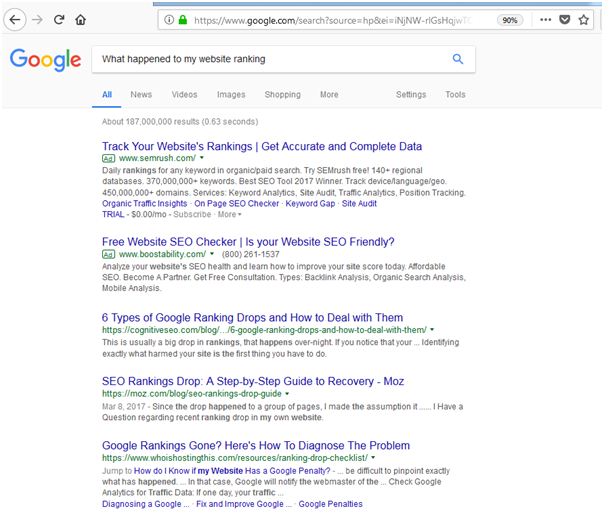Click the blue magnifier search icon
Viewport: 604px width, 517px height.
pos(458,59)
